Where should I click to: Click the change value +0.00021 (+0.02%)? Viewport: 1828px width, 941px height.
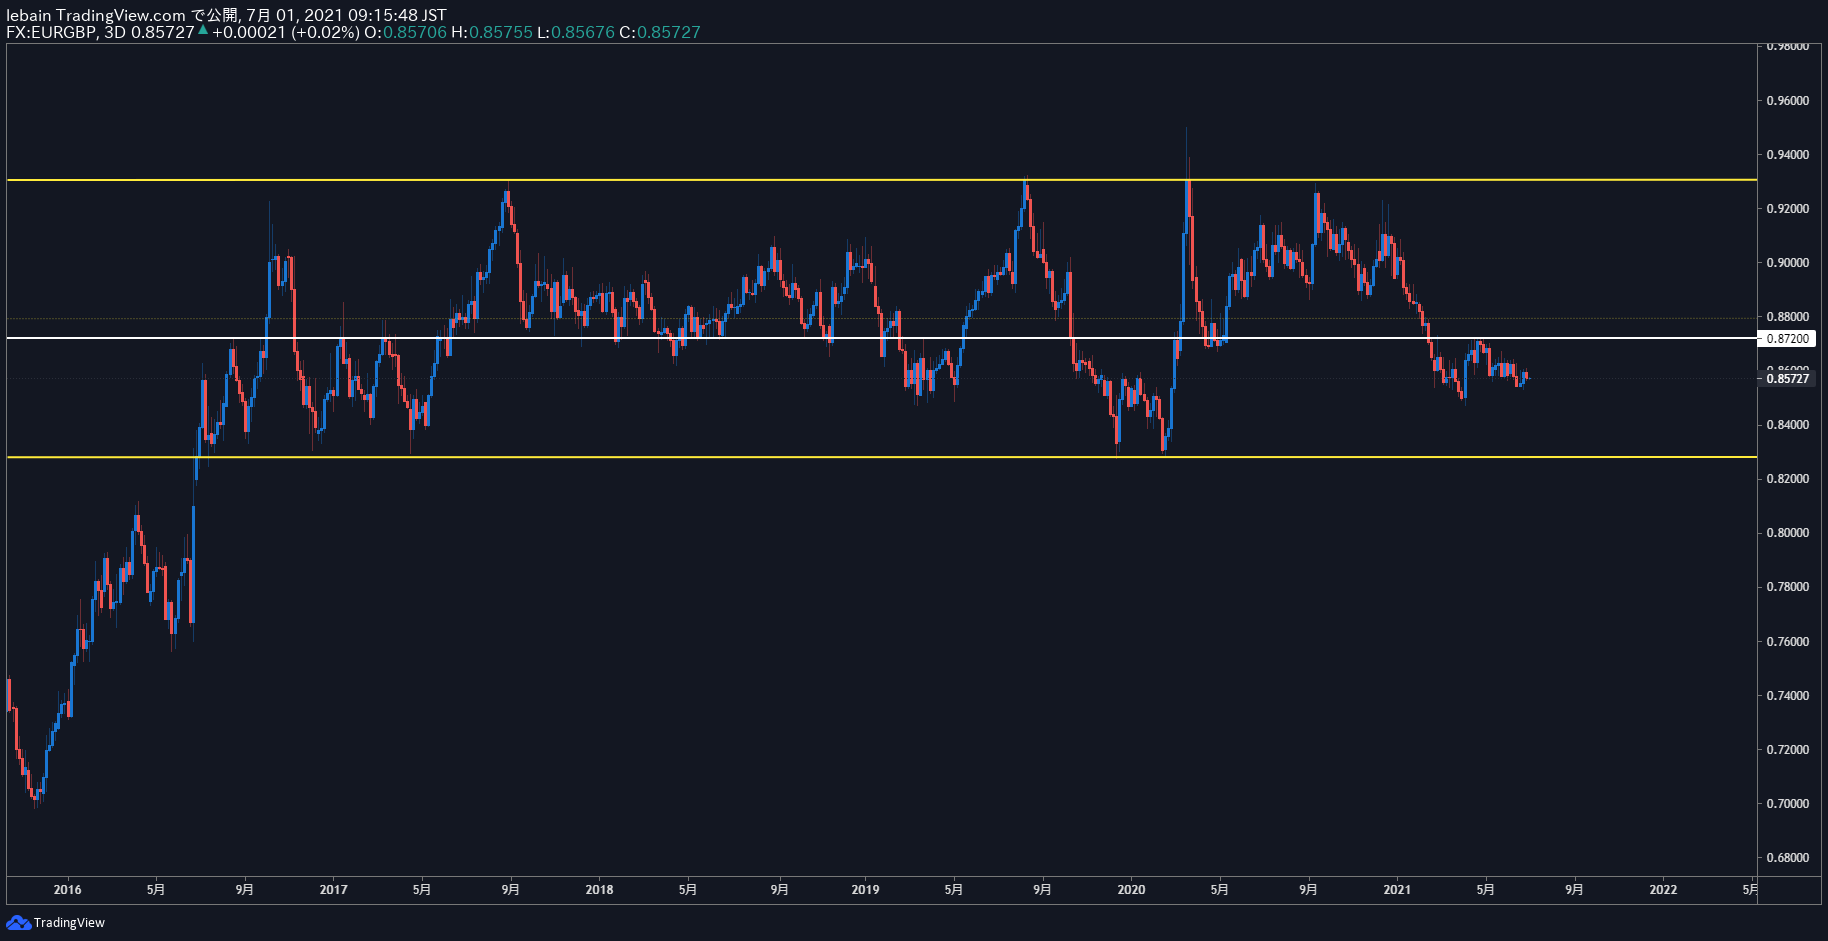285,32
